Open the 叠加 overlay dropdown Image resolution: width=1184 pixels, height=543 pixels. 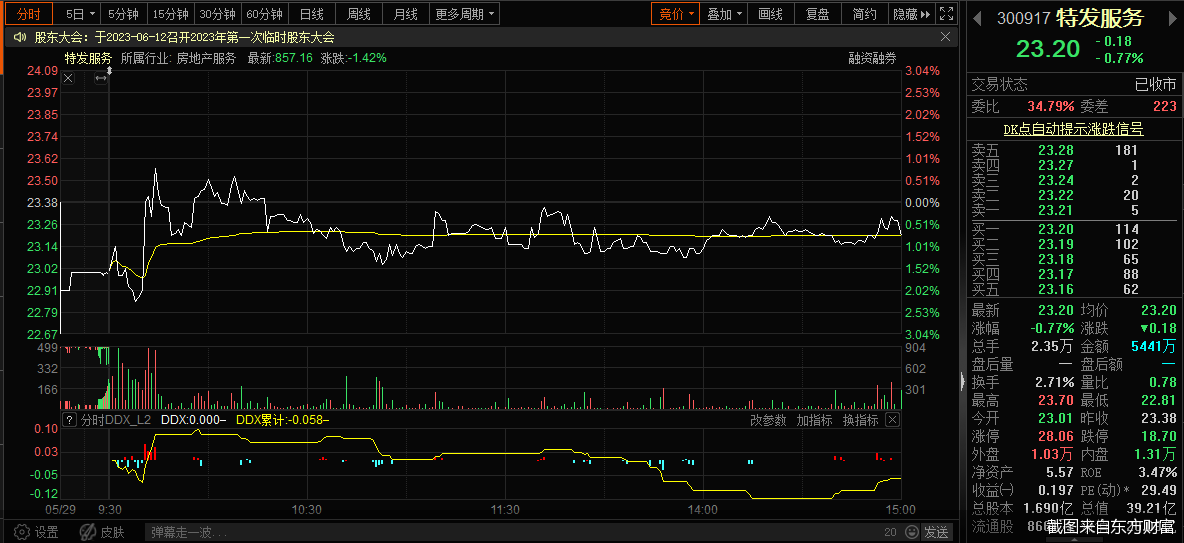tap(724, 14)
